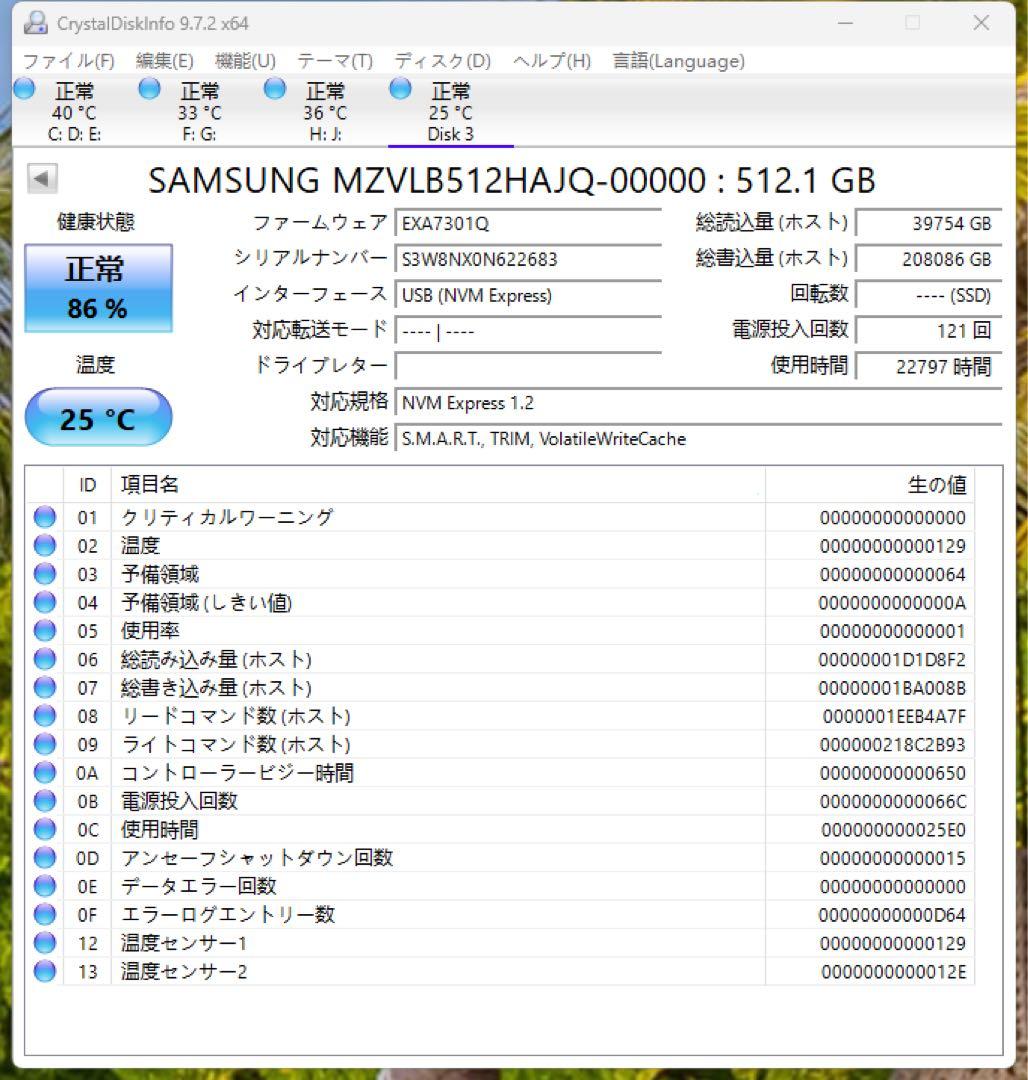Viewport: 1028px width, 1080px height.
Task: Click the interface field USB (NVM Express)
Action: (528, 295)
